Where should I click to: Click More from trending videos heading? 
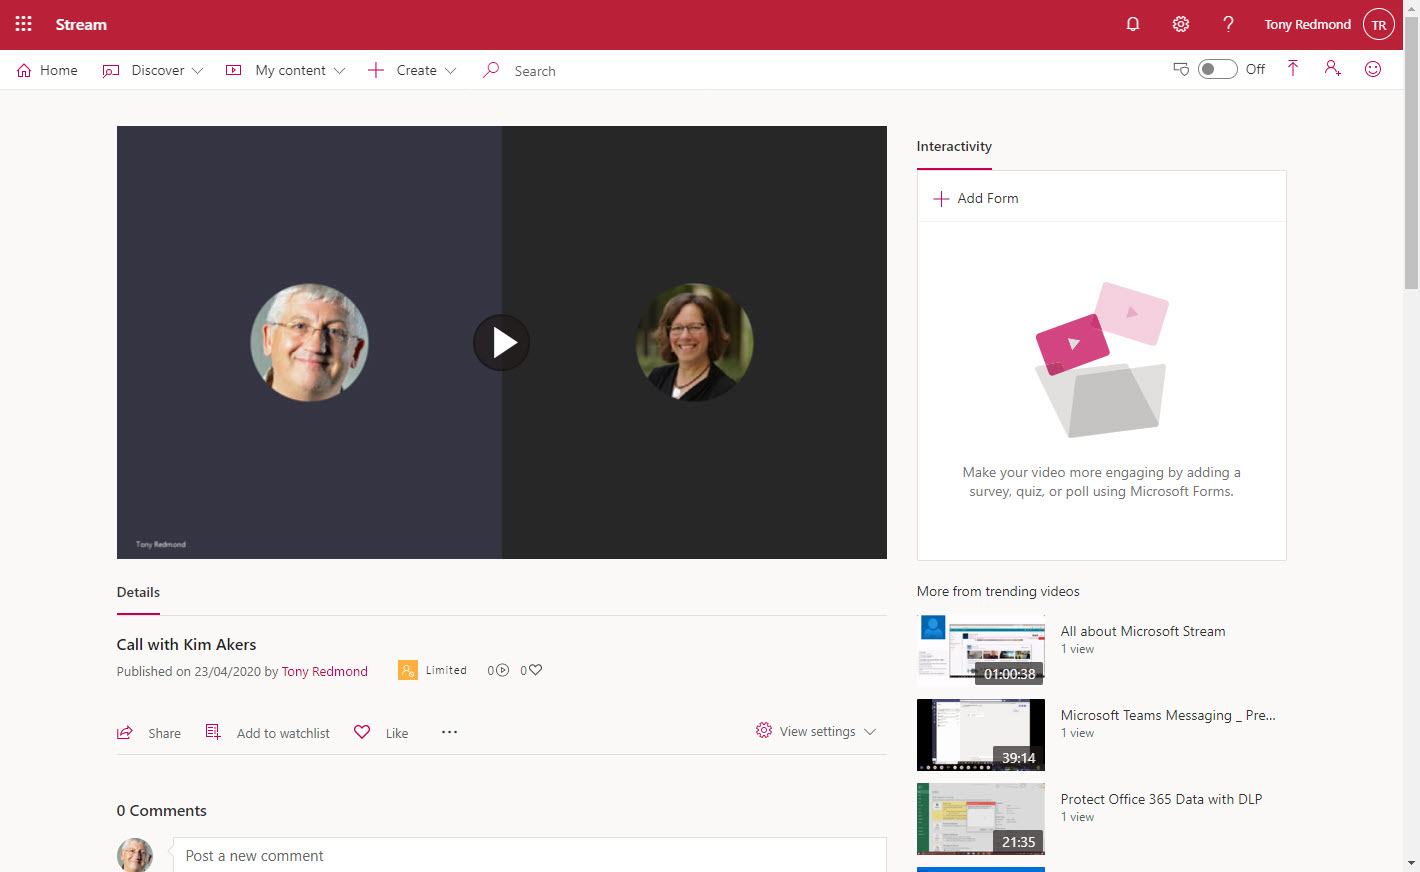[998, 592]
